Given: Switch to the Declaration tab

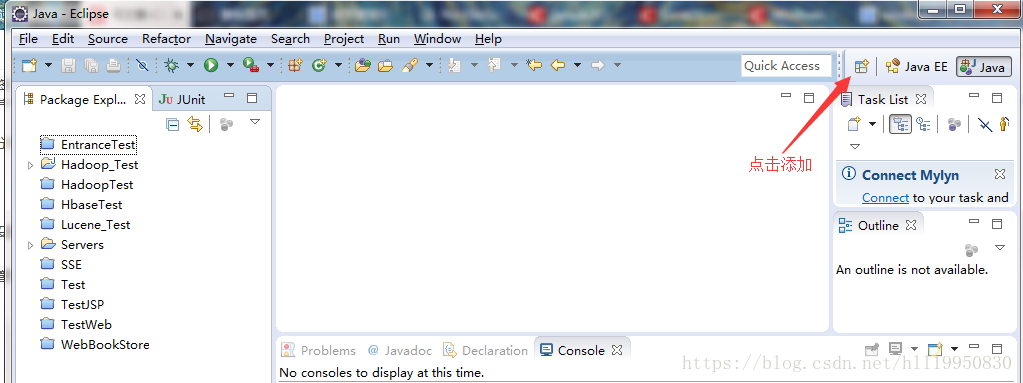Looking at the screenshot, I should tap(485, 350).
